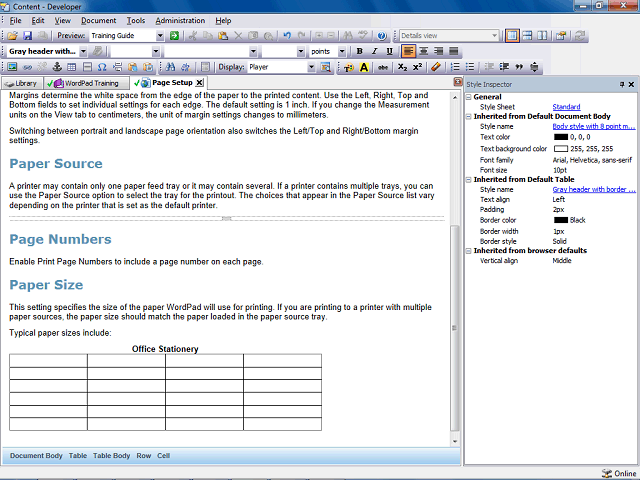The height and width of the screenshot is (480, 640).
Task: Open the Tools menu
Action: tap(136, 20)
